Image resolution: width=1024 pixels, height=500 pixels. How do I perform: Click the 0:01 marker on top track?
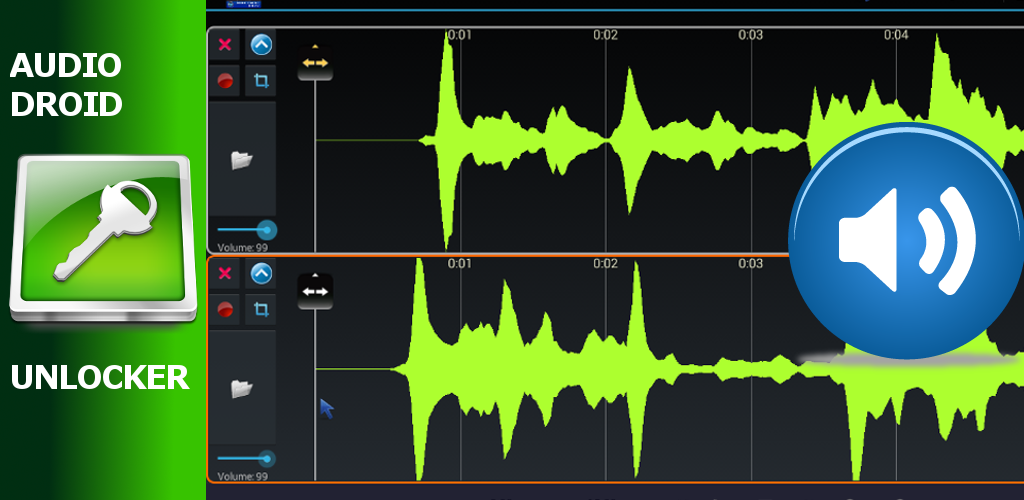(460, 35)
